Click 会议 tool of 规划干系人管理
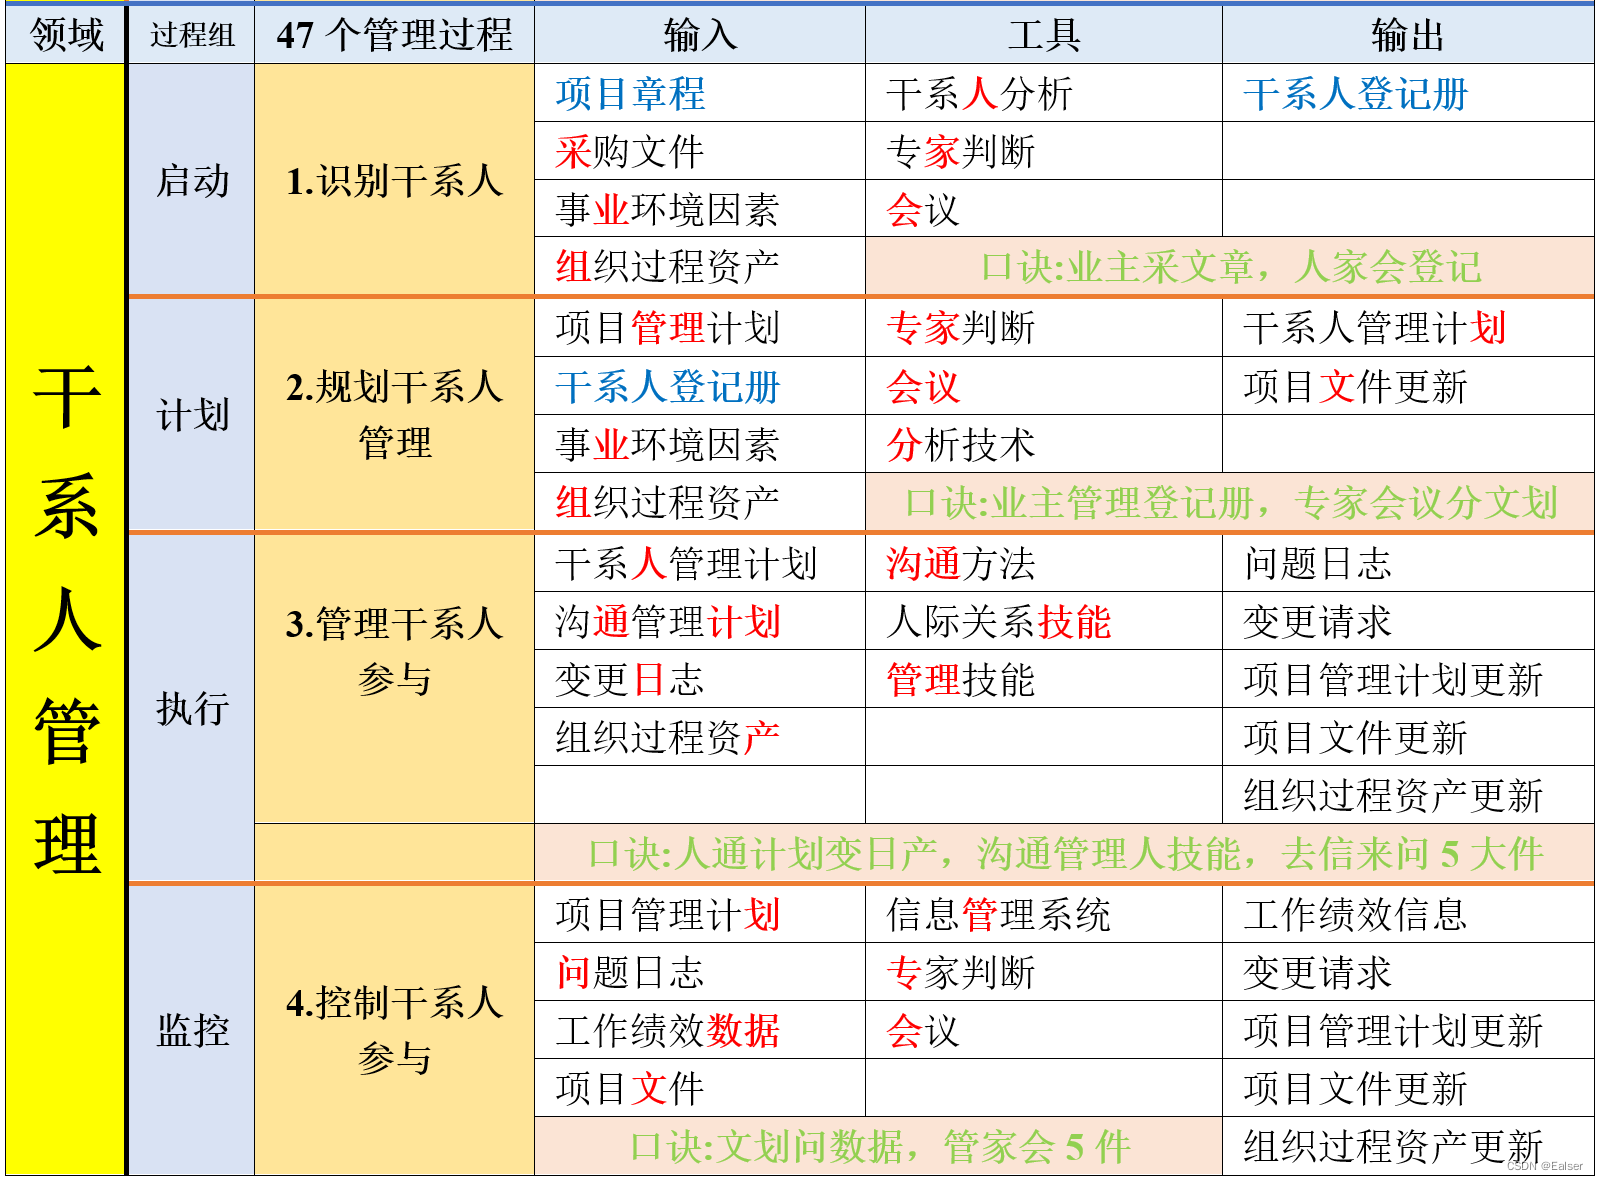This screenshot has width=1598, height=1180. click(1044, 386)
